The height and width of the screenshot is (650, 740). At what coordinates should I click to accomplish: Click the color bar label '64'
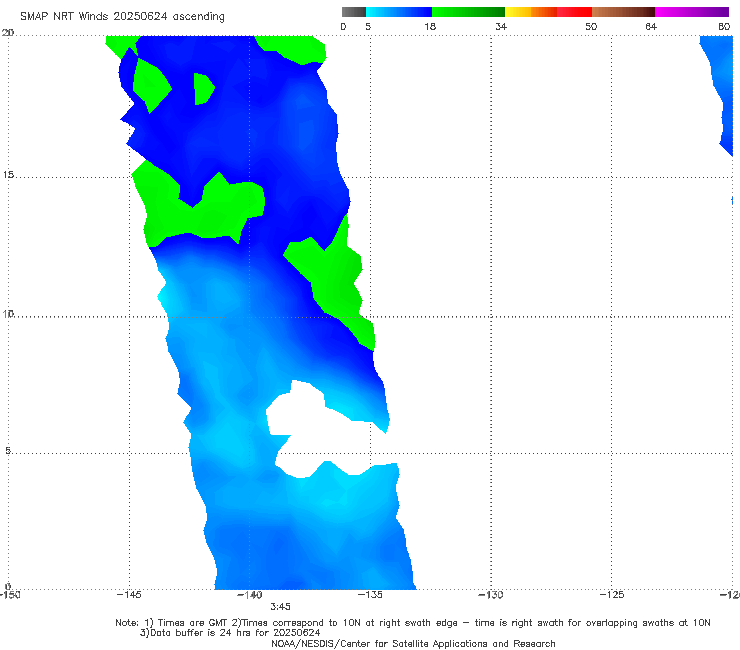point(651,26)
